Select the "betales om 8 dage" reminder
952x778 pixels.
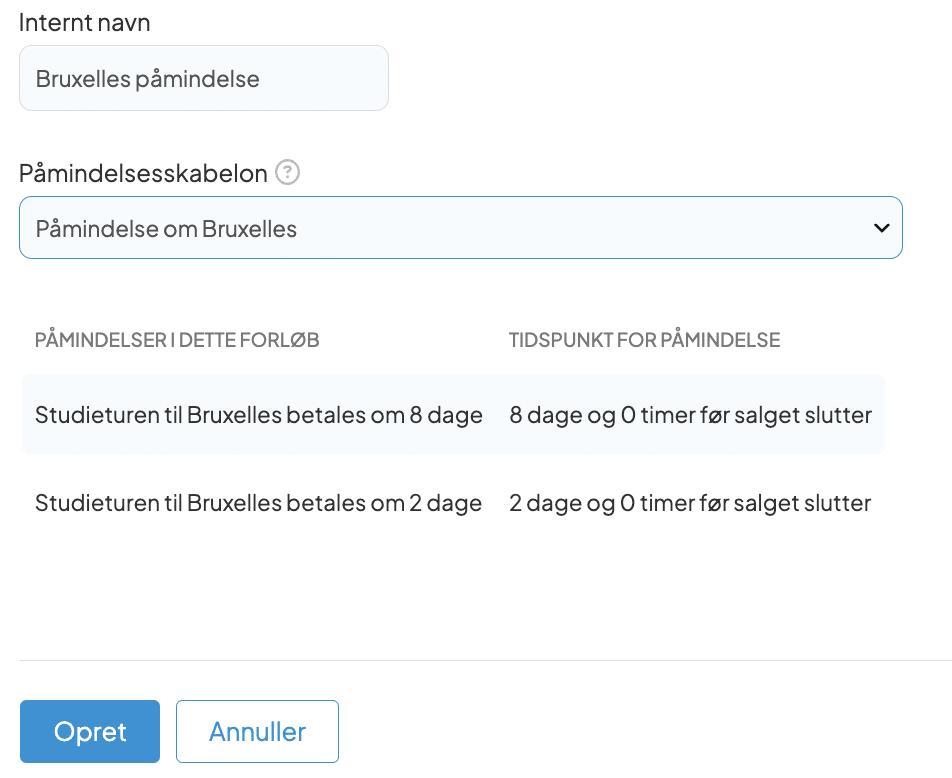click(258, 415)
